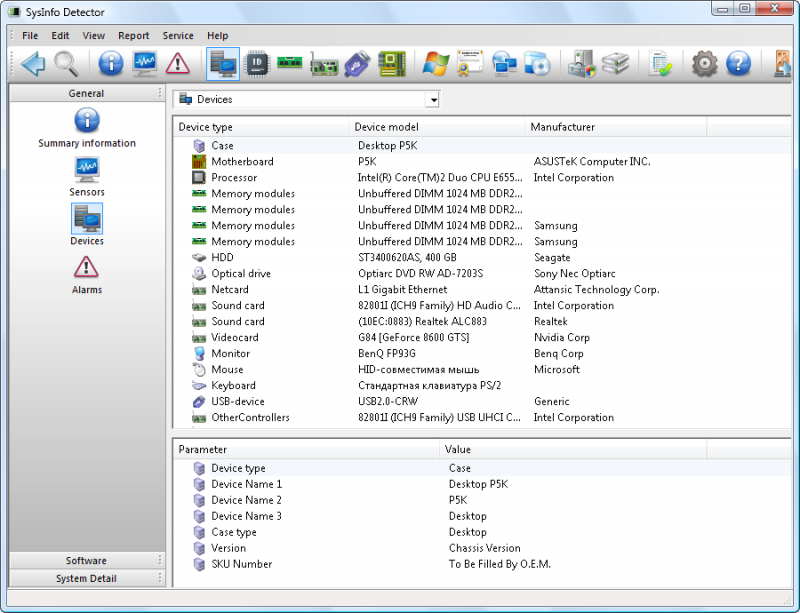Select the Optical drive device row
Image resolution: width=800 pixels, height=613 pixels.
[241, 274]
